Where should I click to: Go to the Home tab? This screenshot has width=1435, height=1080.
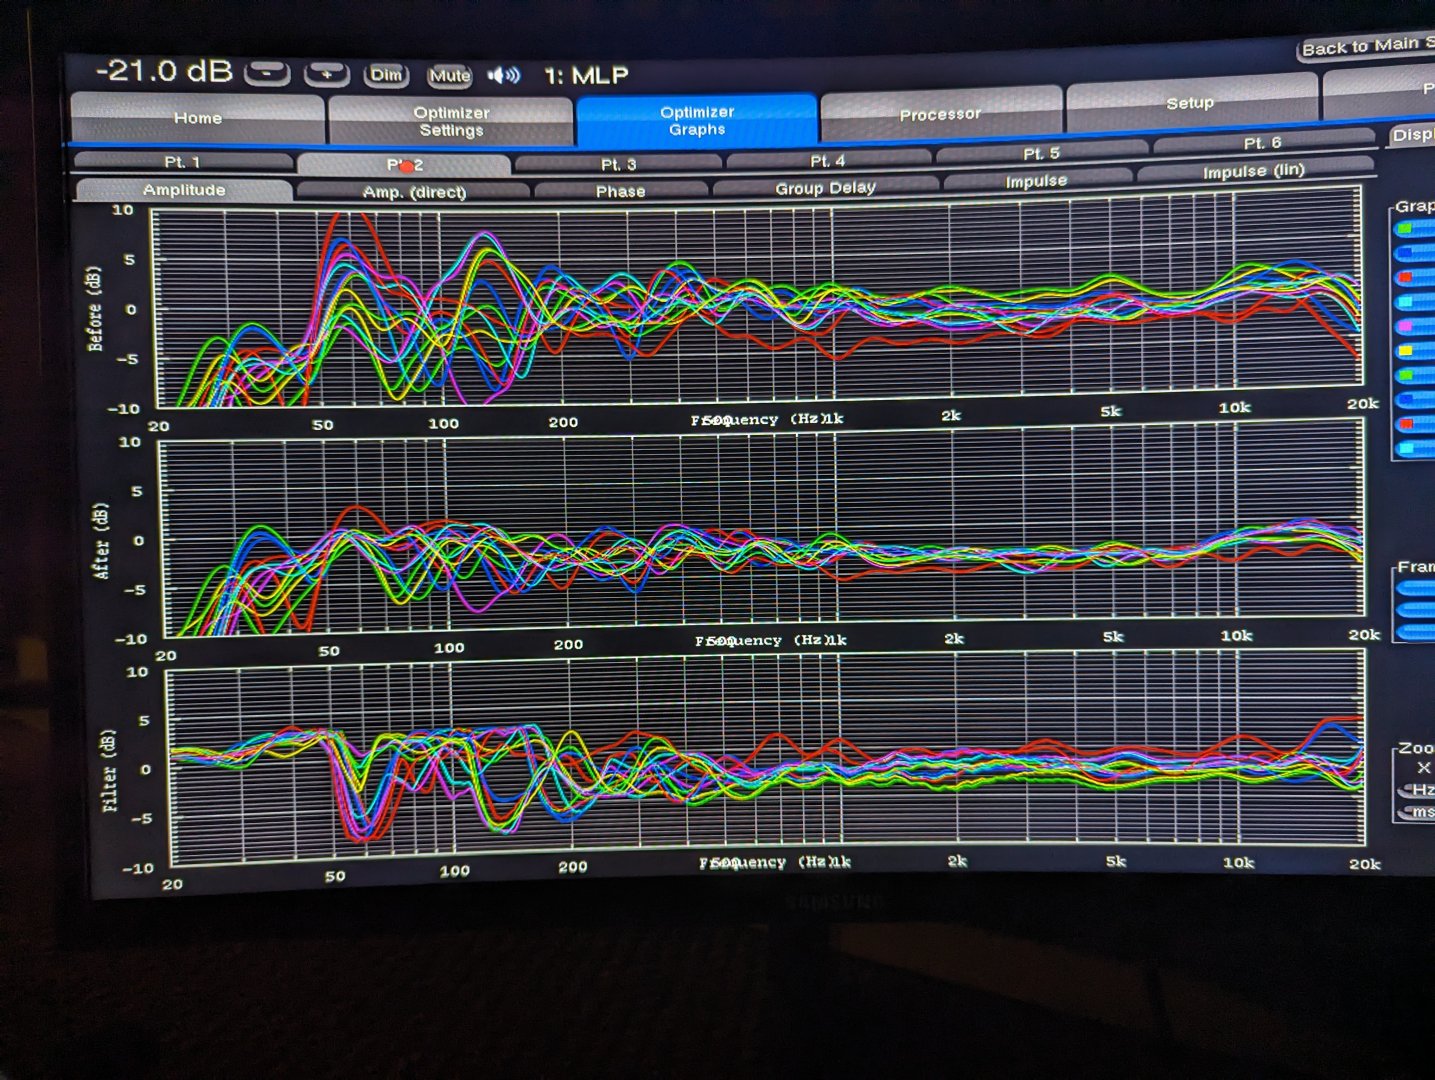pyautogui.click(x=198, y=118)
